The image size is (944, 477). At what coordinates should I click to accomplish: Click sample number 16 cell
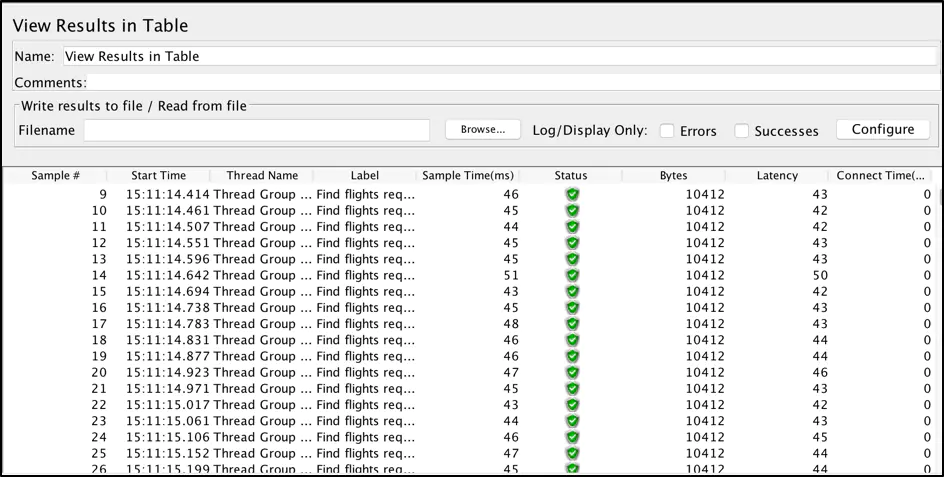click(99, 308)
